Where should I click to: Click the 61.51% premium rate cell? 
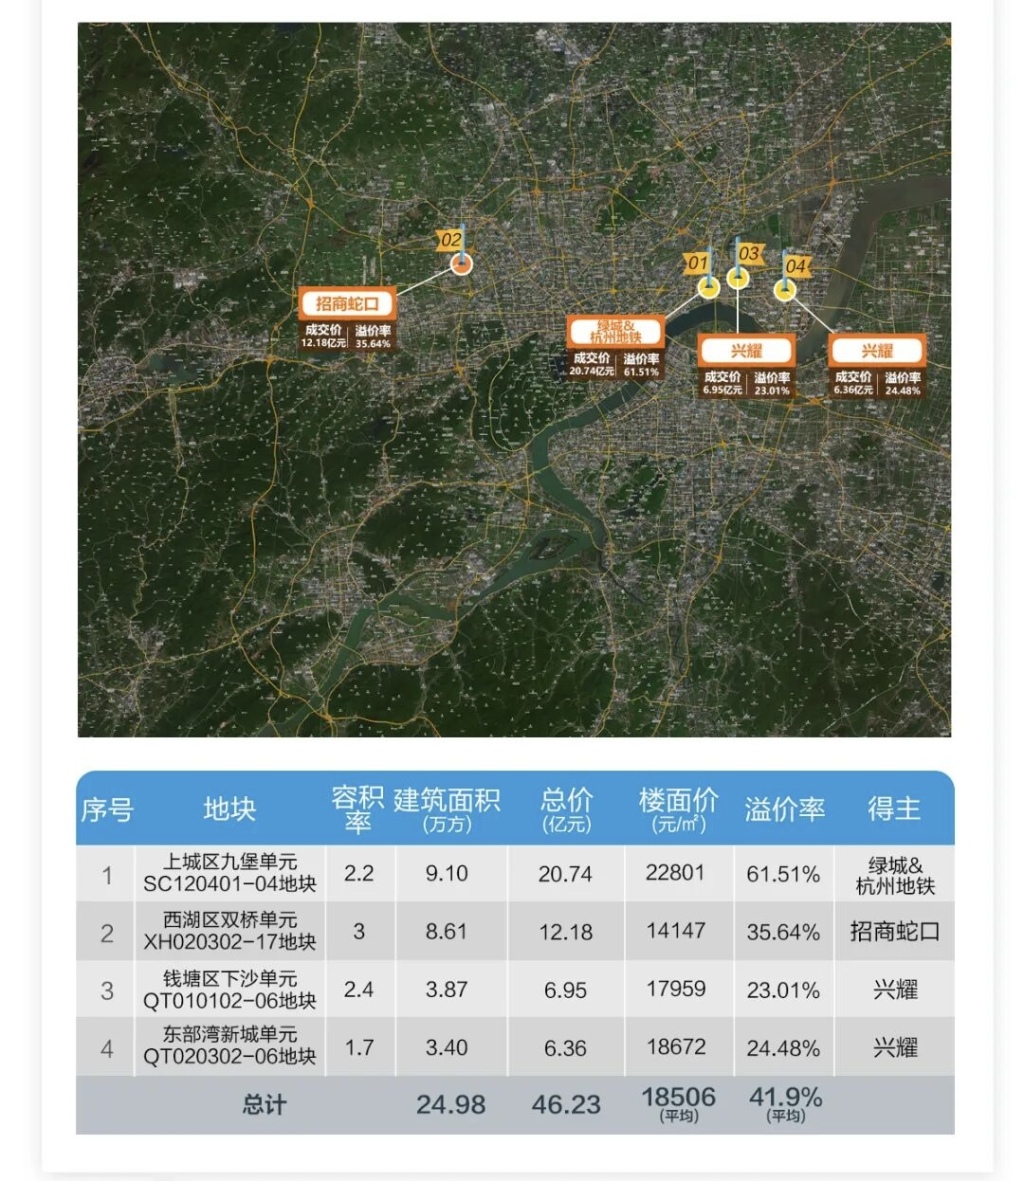784,873
